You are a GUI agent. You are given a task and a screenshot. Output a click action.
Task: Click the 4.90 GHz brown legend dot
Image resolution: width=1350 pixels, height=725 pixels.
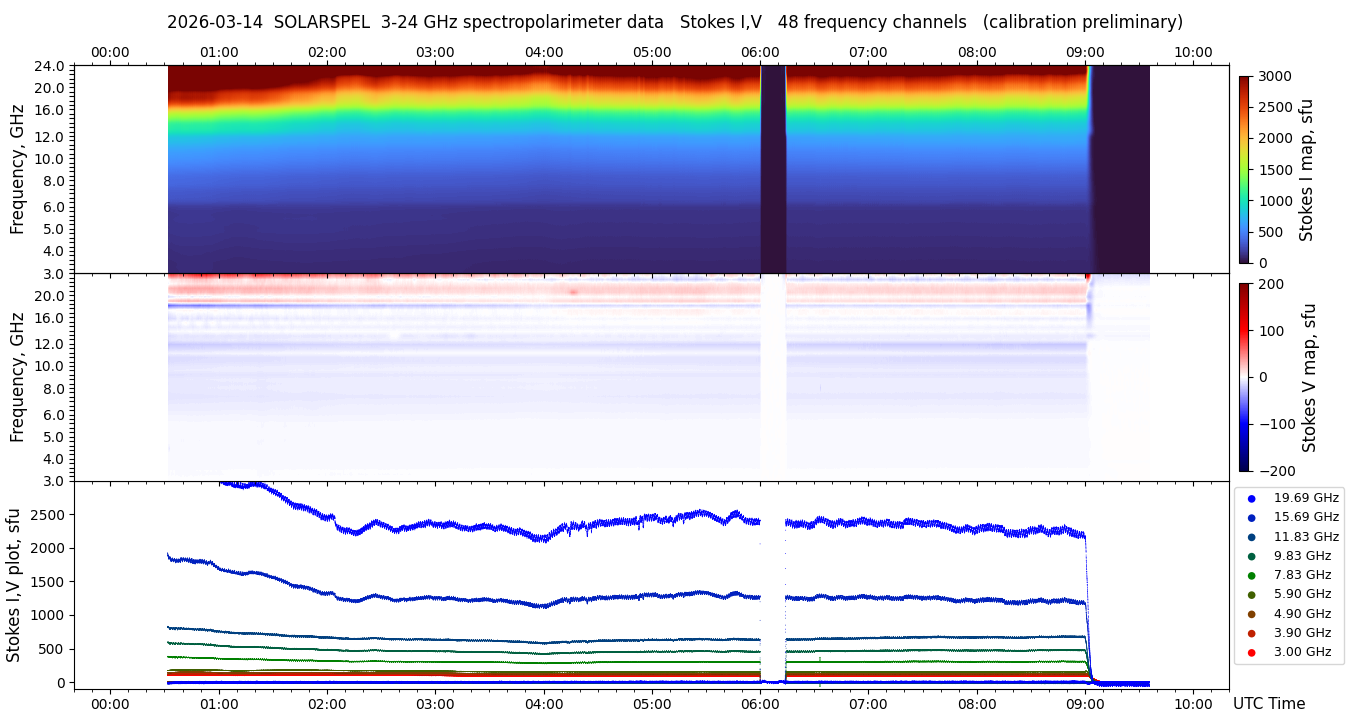click(1251, 614)
